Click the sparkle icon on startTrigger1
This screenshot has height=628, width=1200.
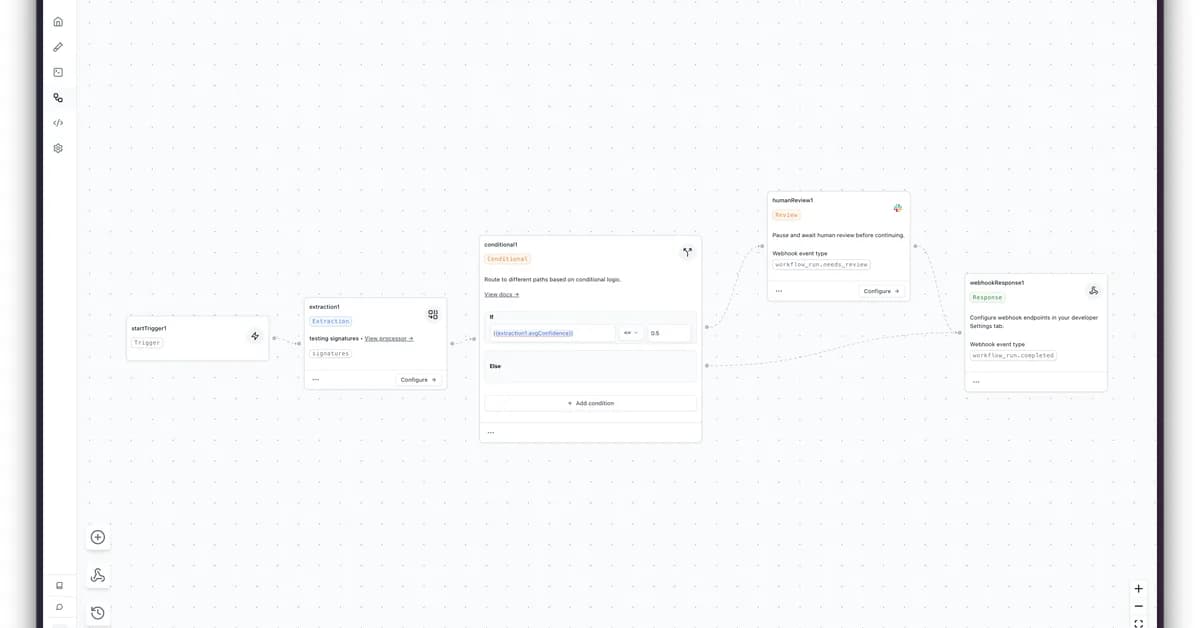click(x=255, y=337)
